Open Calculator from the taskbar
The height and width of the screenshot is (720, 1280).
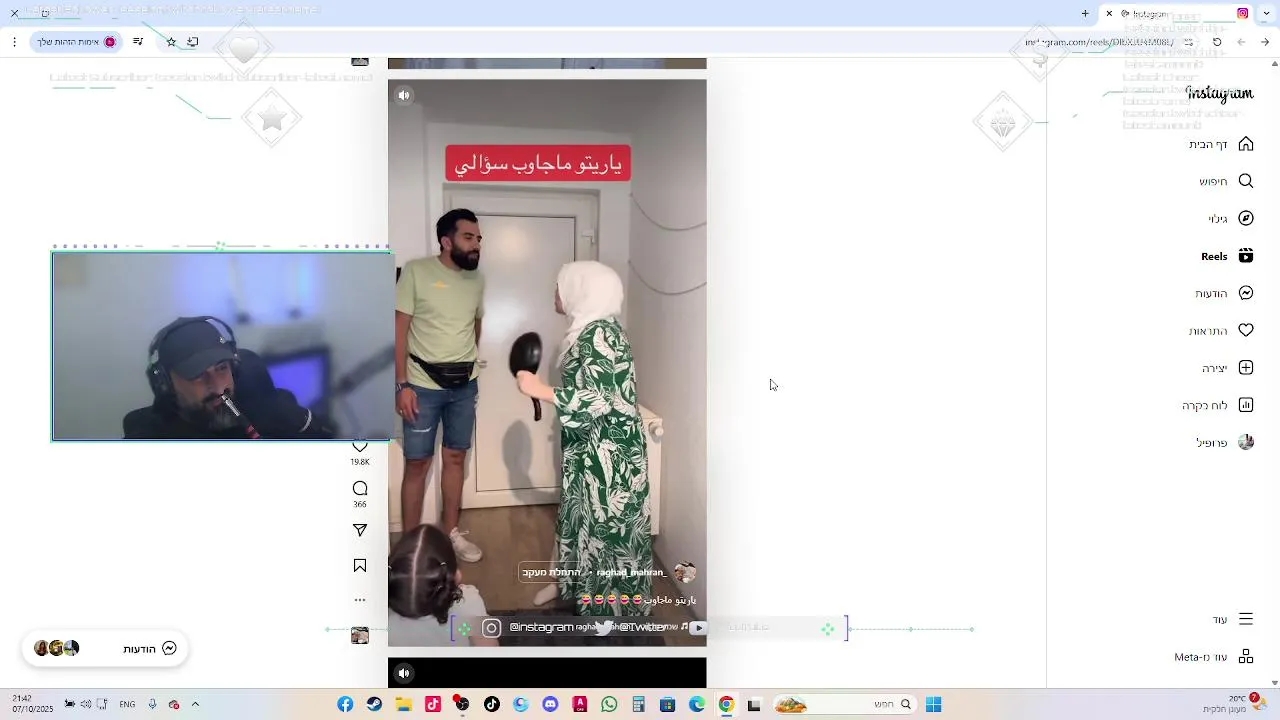[638, 705]
